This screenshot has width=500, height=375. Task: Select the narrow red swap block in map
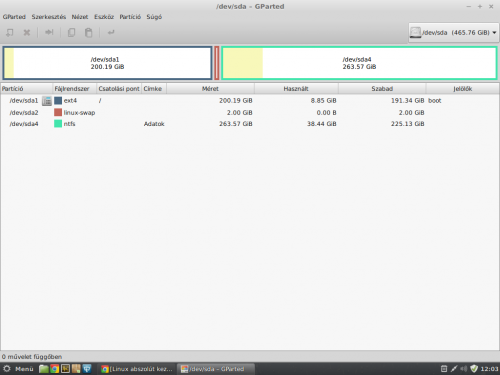pos(217,63)
